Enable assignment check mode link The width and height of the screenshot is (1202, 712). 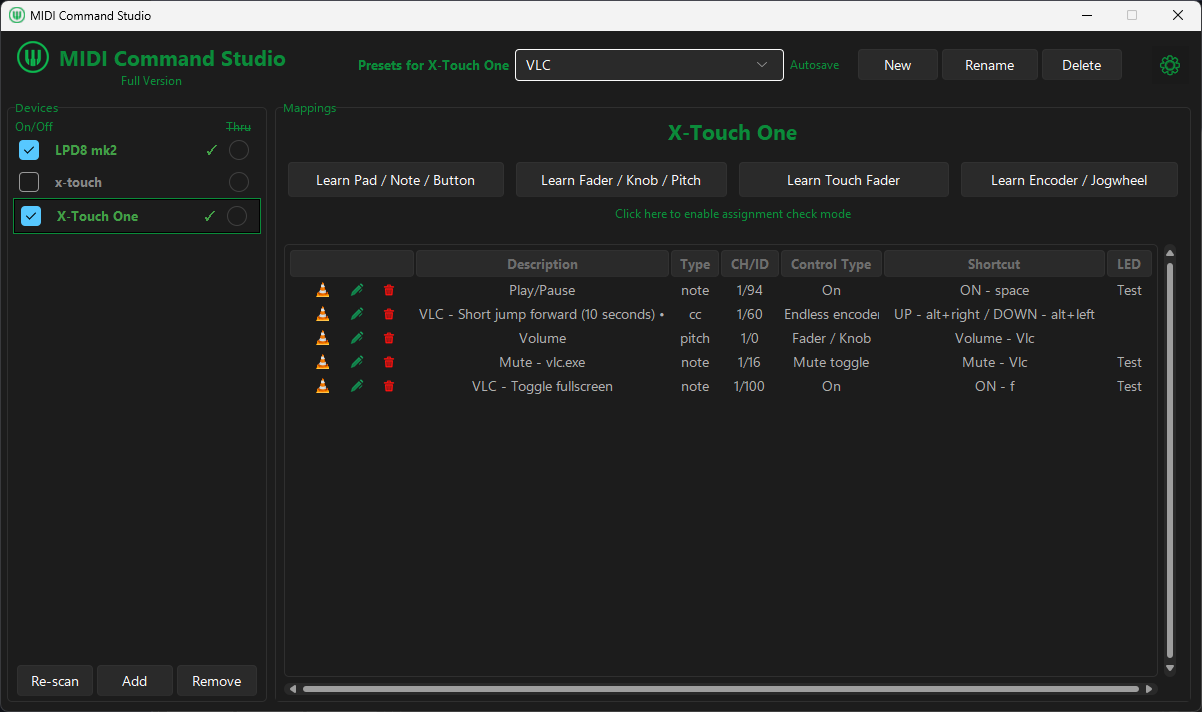[733, 214]
